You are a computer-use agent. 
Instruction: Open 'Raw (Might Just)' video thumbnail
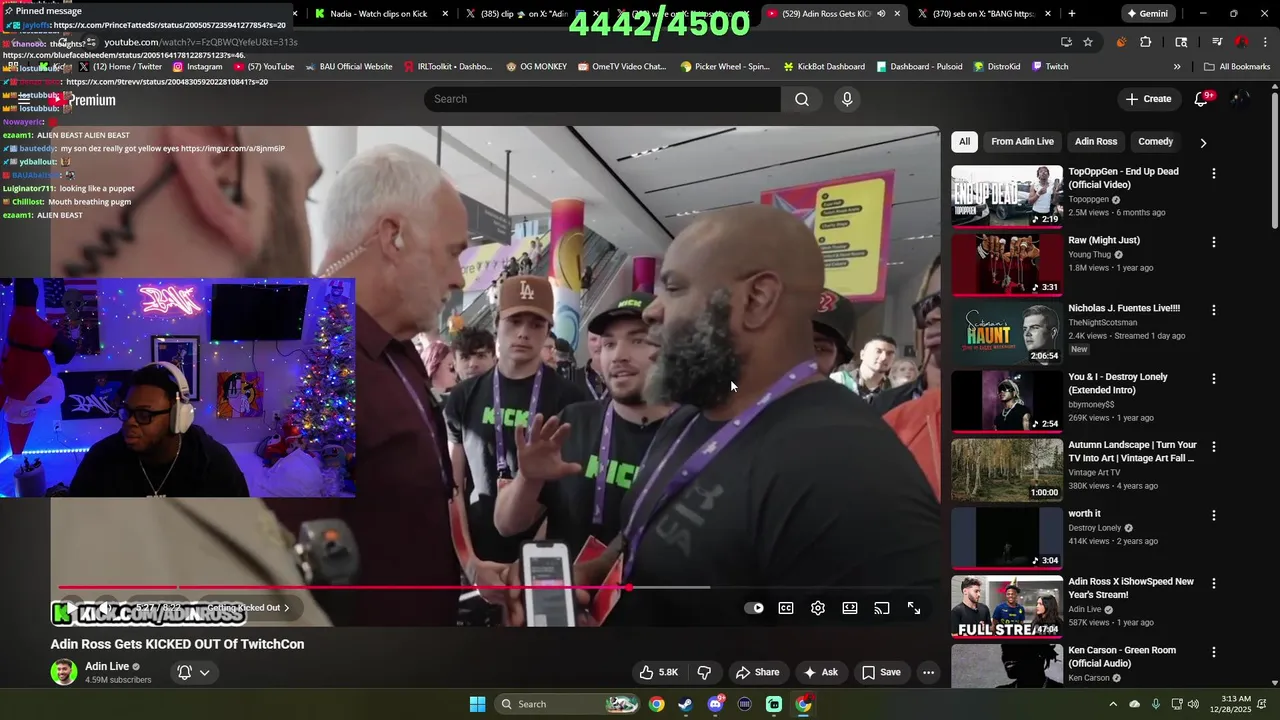1007,265
